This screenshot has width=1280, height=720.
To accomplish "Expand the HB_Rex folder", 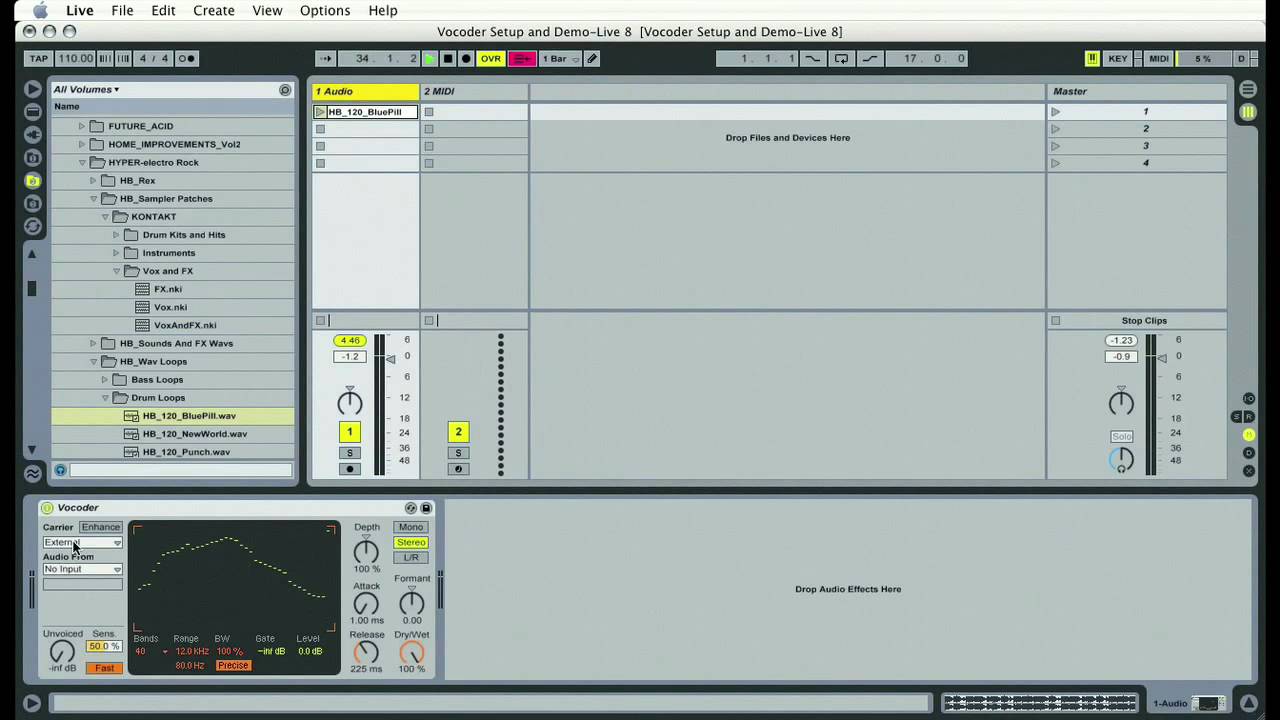I will pyautogui.click(x=93, y=180).
